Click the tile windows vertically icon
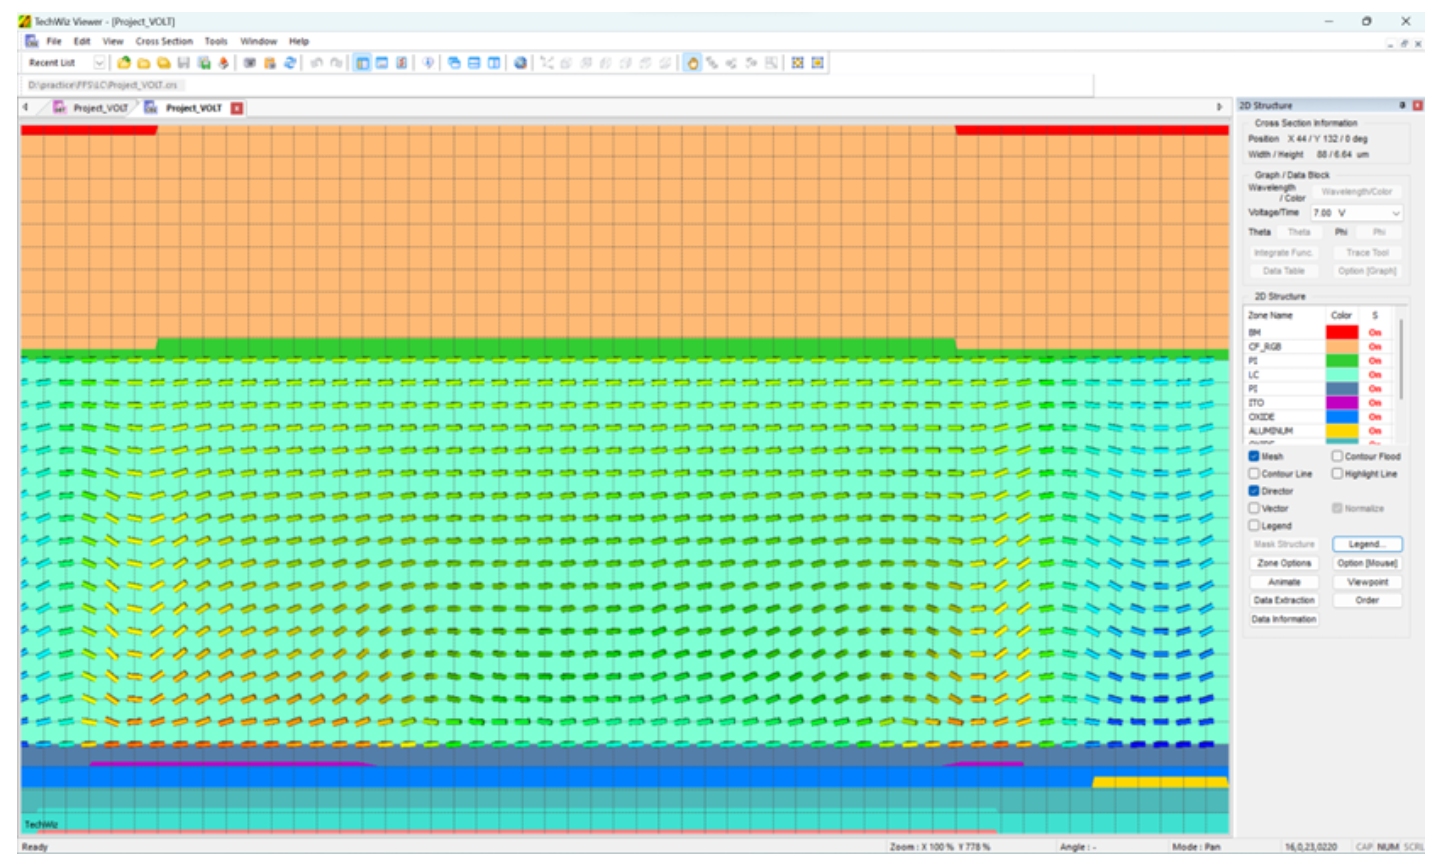Screen dimensions: 1449x867 tap(494, 63)
